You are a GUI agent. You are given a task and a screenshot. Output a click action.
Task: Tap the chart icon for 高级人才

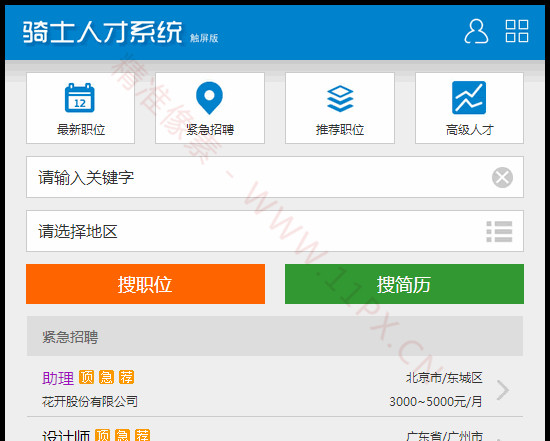tap(469, 98)
